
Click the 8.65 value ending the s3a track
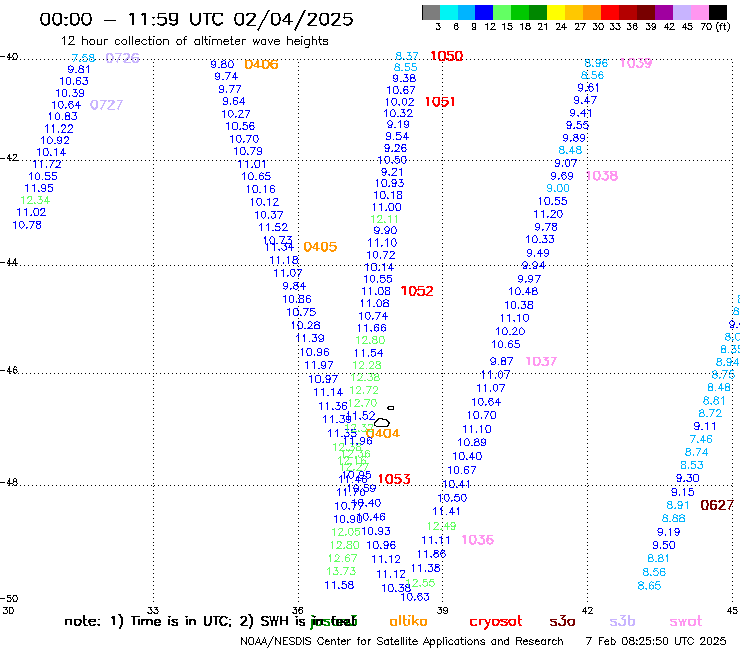coord(649,586)
